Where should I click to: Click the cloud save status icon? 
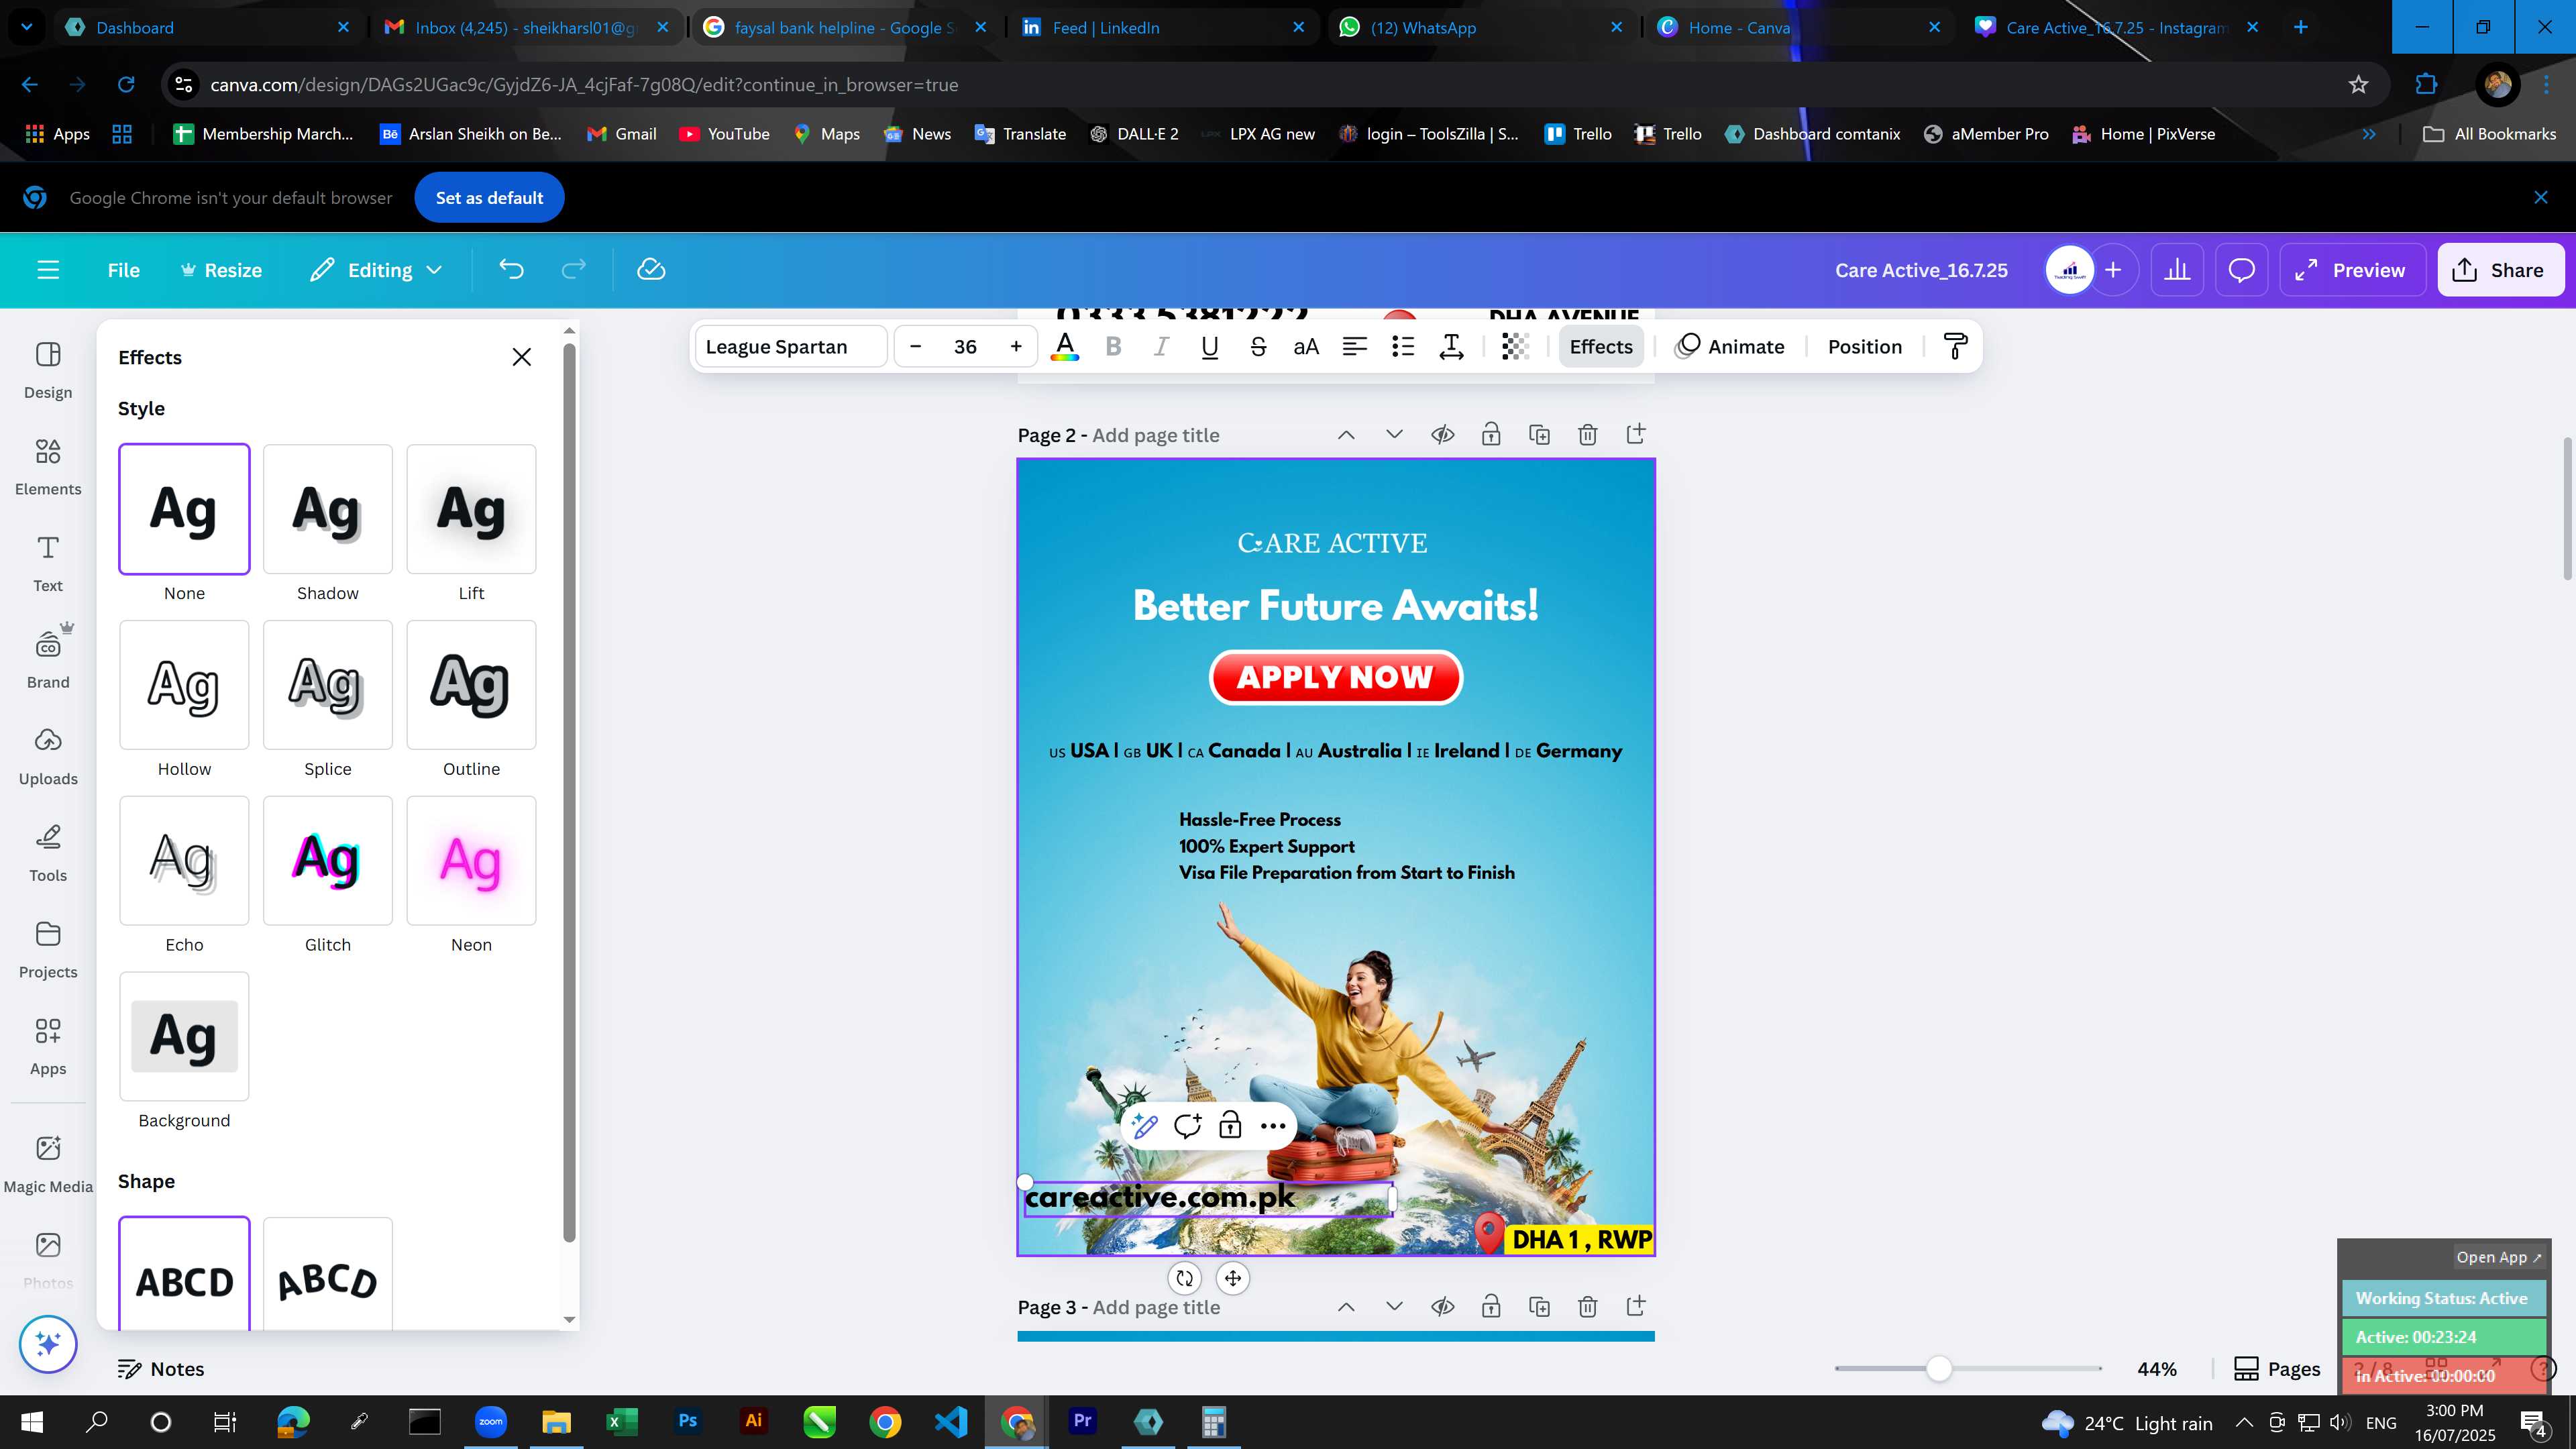(x=651, y=270)
